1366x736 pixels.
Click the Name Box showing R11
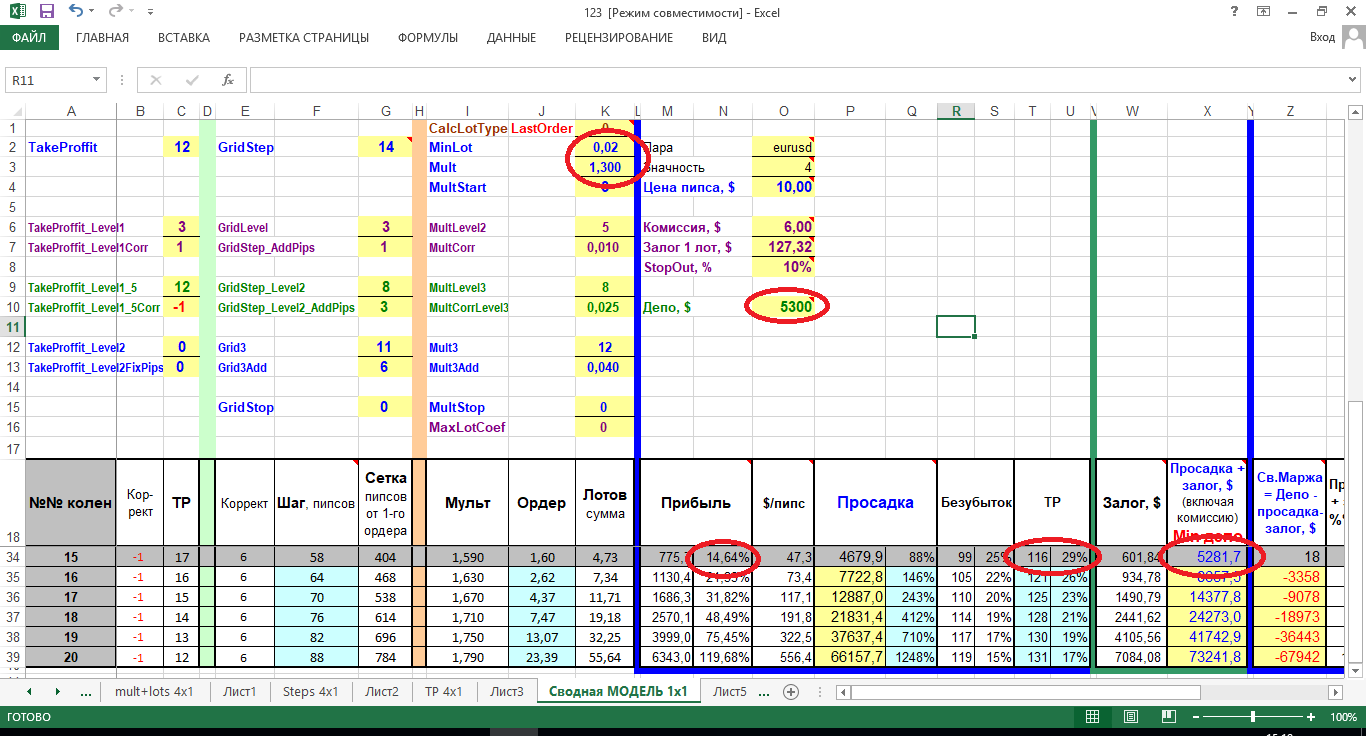[49, 80]
